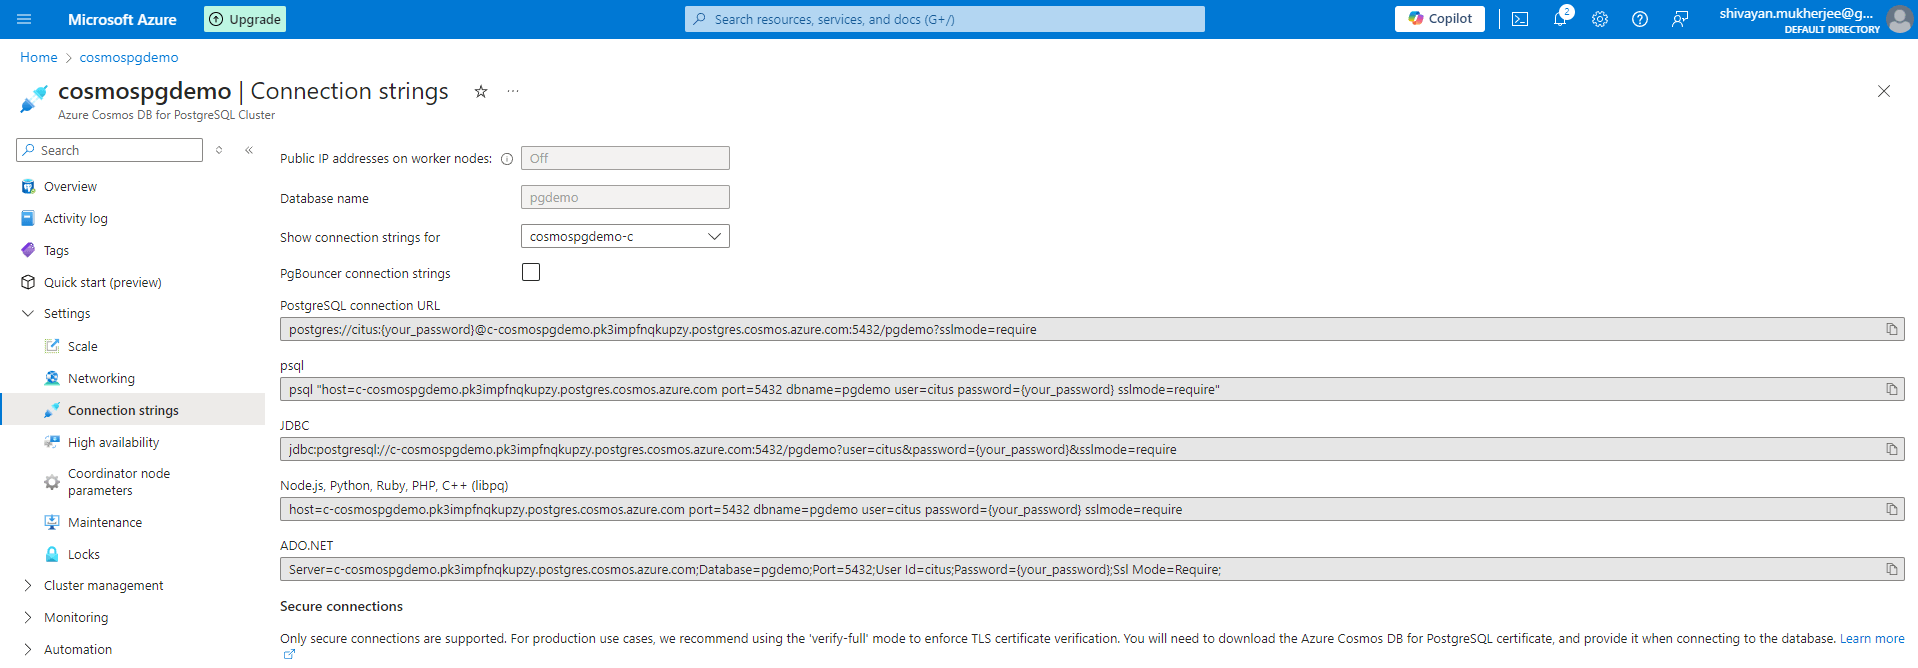The width and height of the screenshot is (1918, 668).
Task: Expand the Cluster management group
Action: tap(27, 585)
